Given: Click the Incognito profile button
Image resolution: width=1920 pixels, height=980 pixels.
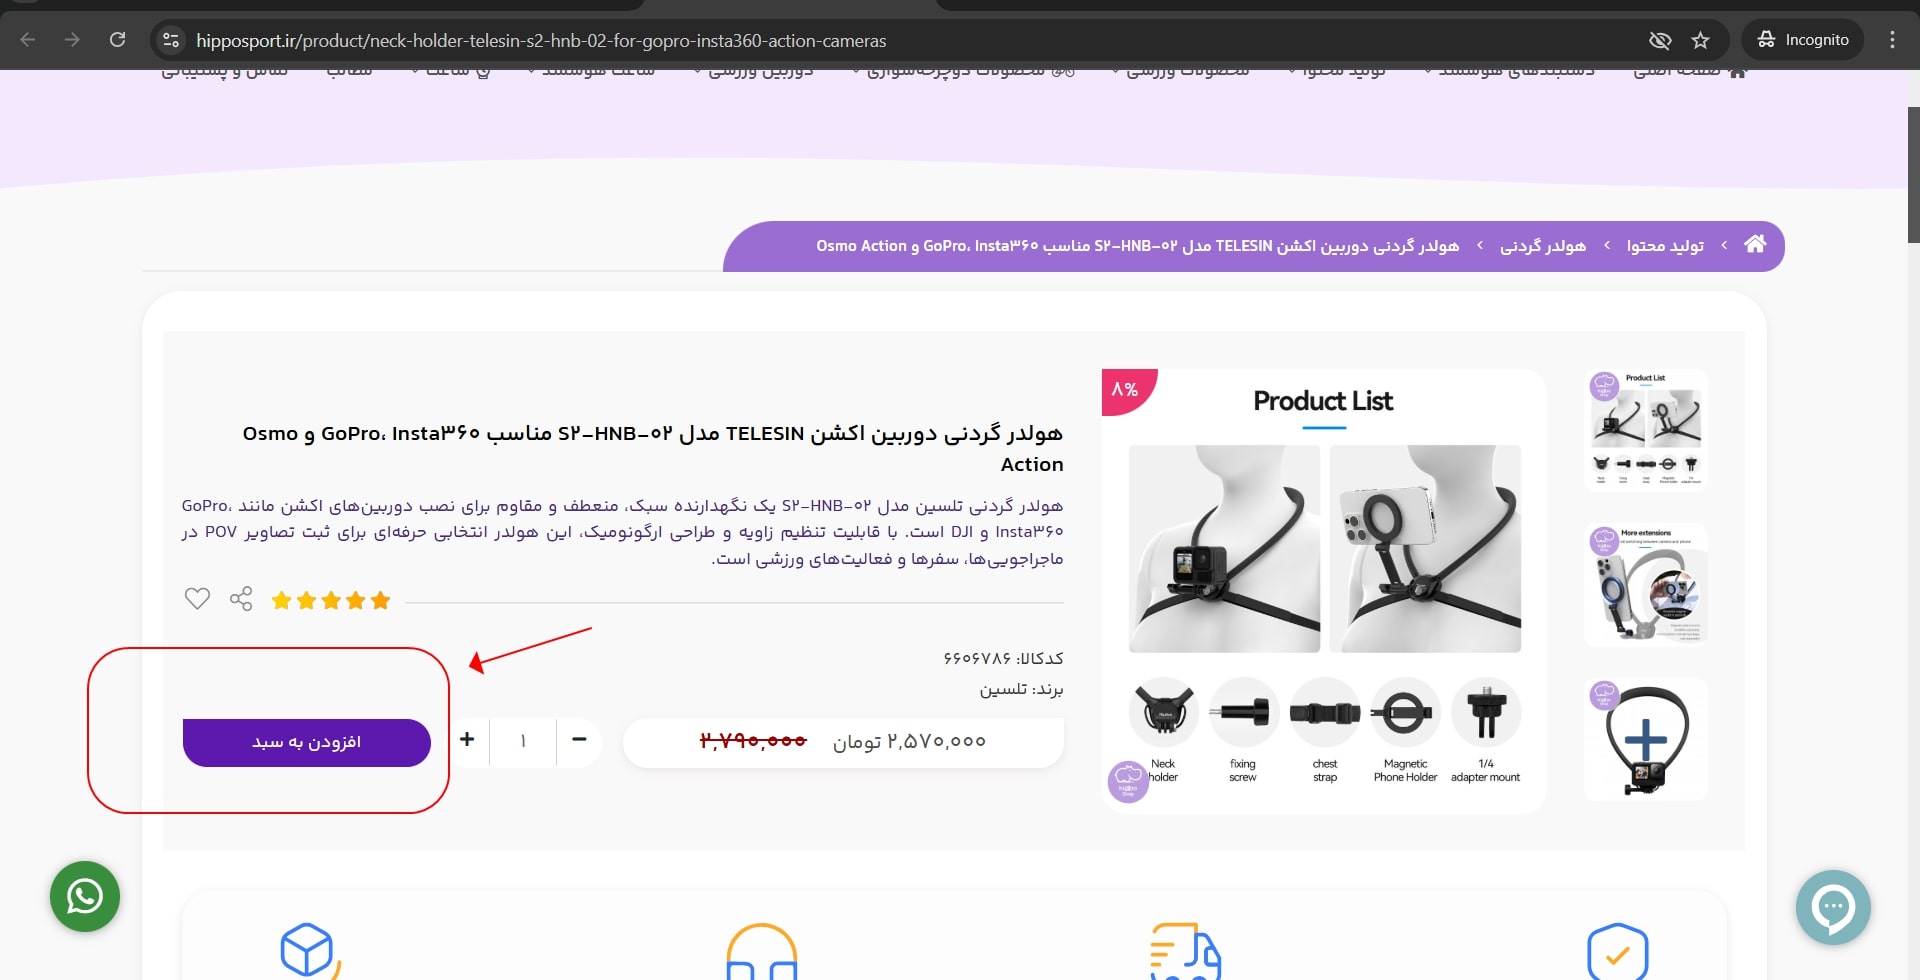Looking at the screenshot, I should pos(1803,40).
